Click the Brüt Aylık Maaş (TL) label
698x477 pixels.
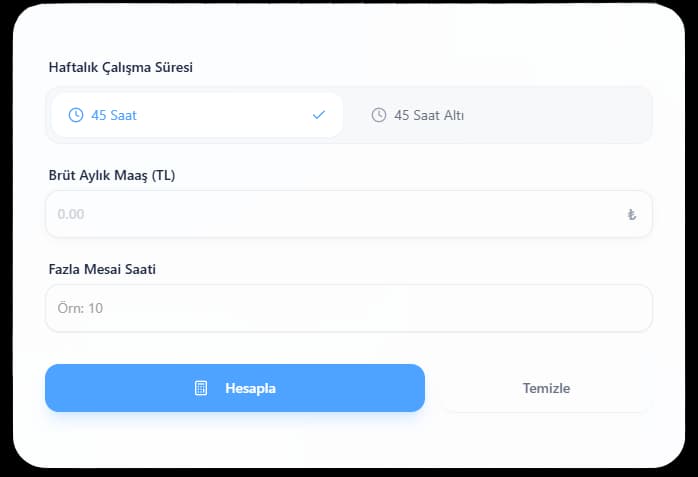click(x=112, y=175)
